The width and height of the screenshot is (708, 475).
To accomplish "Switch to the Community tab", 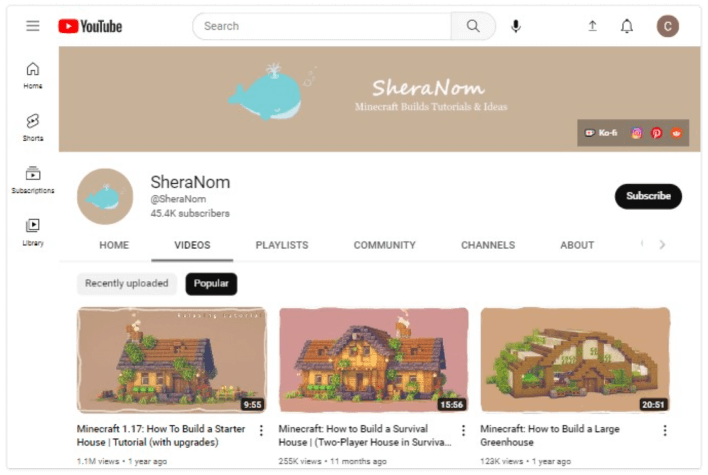I will coord(384,245).
